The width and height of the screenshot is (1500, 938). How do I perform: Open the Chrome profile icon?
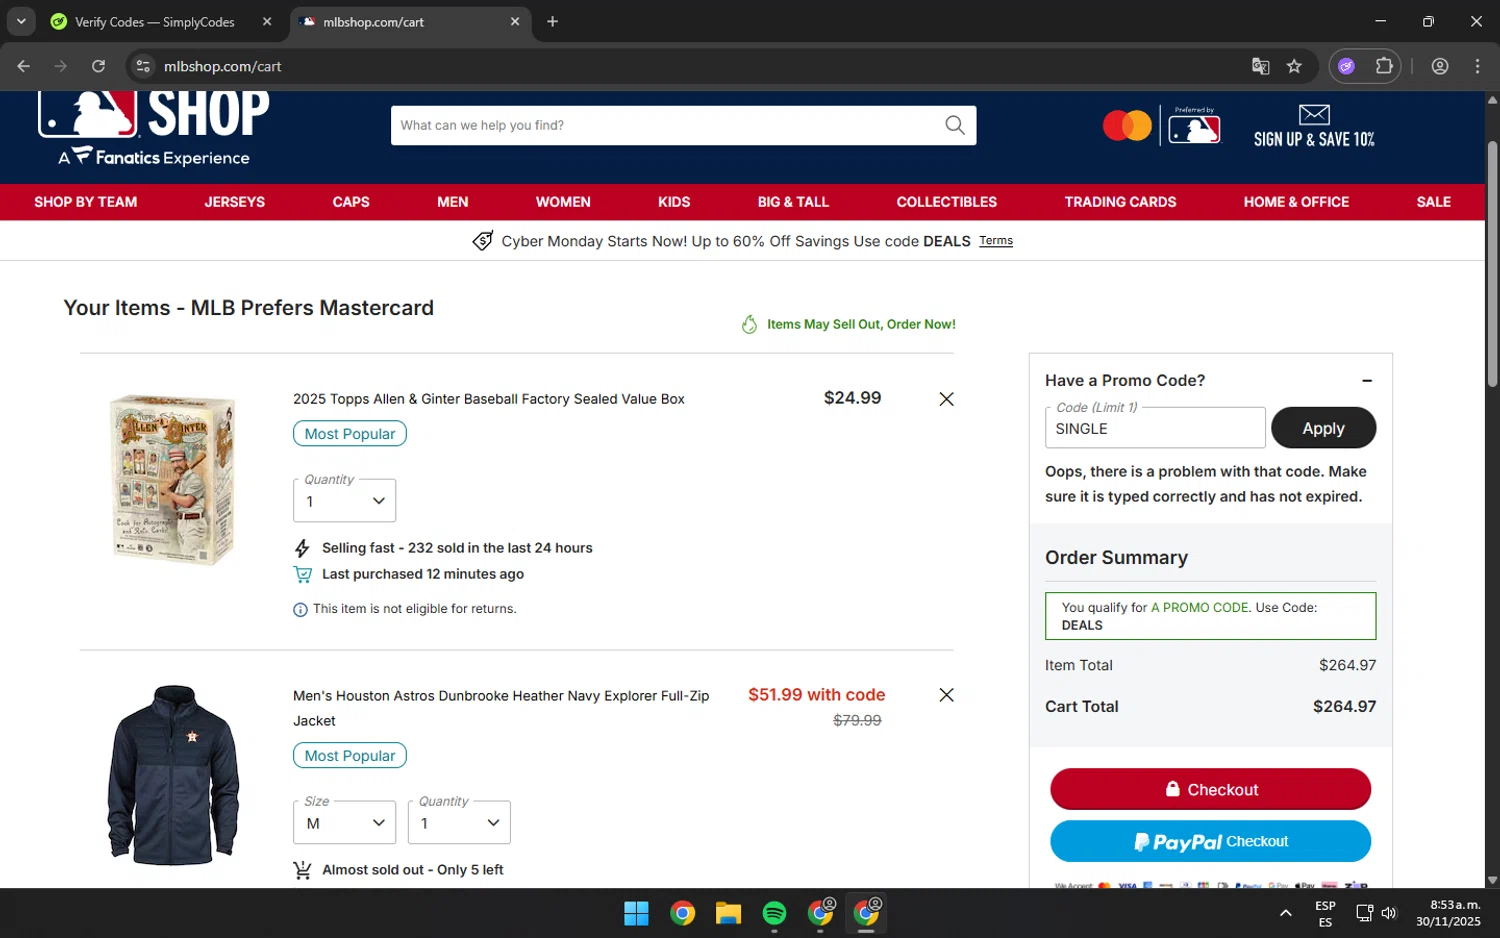pyautogui.click(x=1440, y=66)
